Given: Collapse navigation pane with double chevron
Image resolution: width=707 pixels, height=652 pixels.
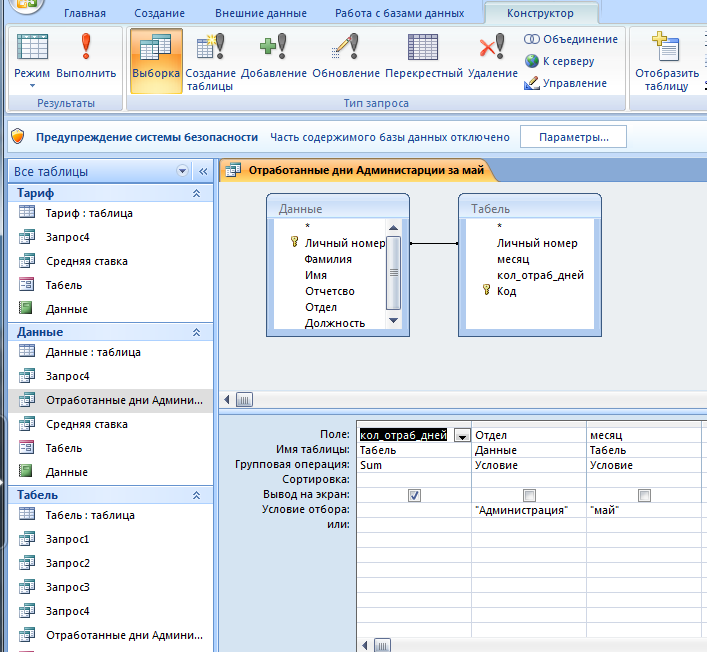Looking at the screenshot, I should click(x=203, y=171).
